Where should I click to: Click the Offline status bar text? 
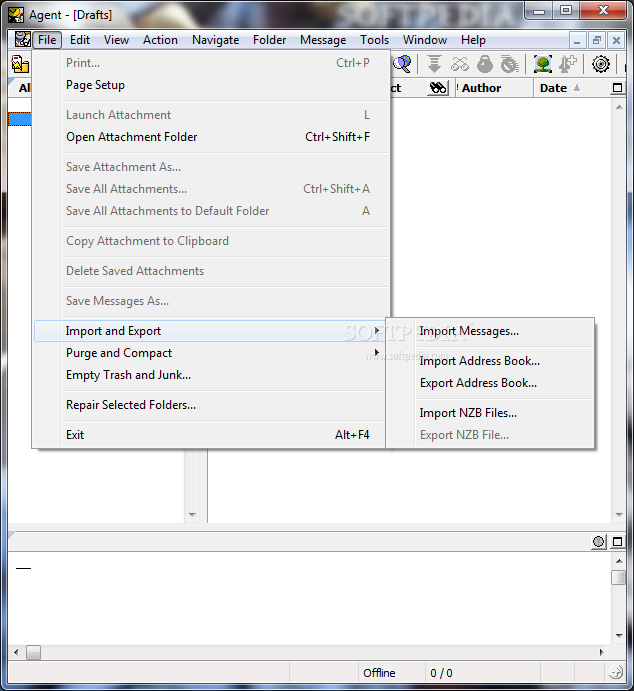click(x=379, y=673)
